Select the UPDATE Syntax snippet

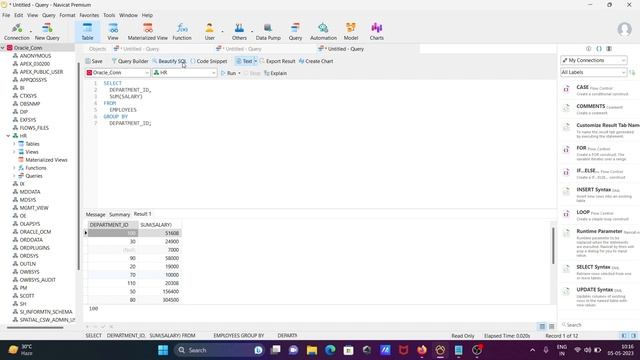pyautogui.click(x=598, y=297)
